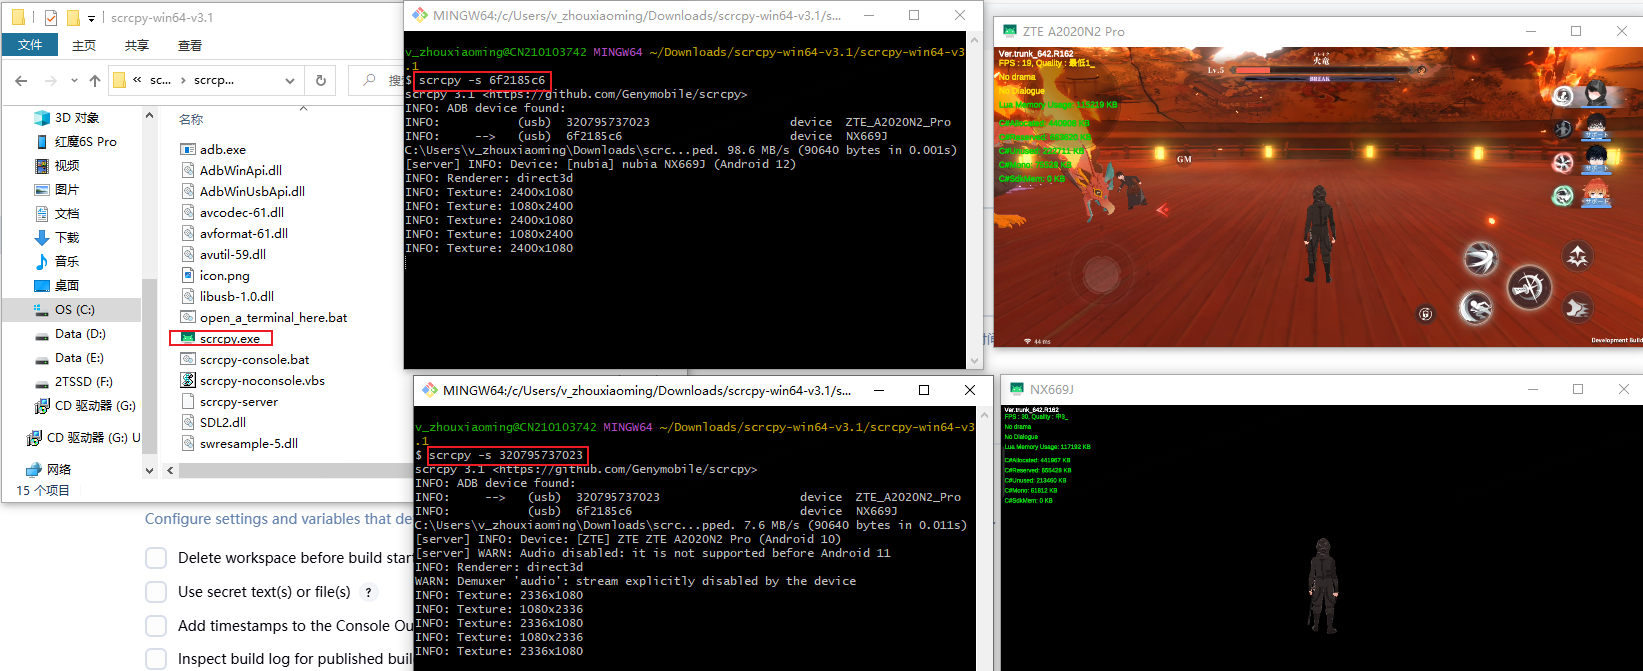Open 音乐 folder in navigation pane
Screen dimensions: 1643x671
click(67, 261)
